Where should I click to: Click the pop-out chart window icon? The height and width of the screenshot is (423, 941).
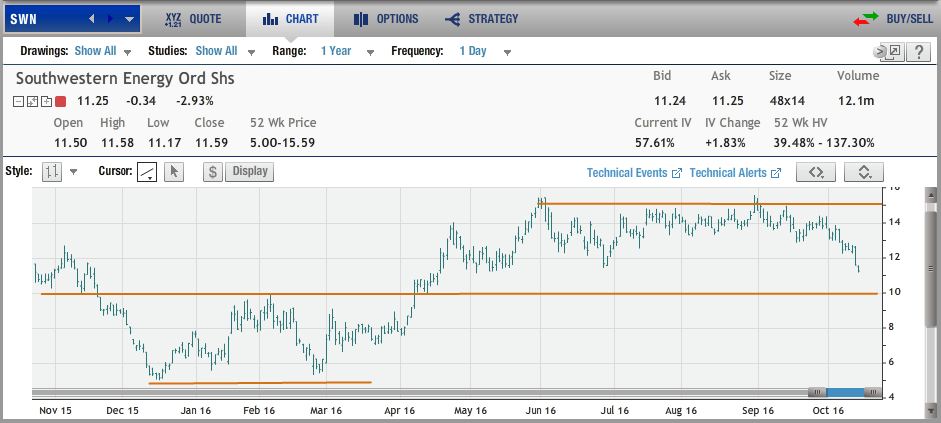click(x=888, y=52)
